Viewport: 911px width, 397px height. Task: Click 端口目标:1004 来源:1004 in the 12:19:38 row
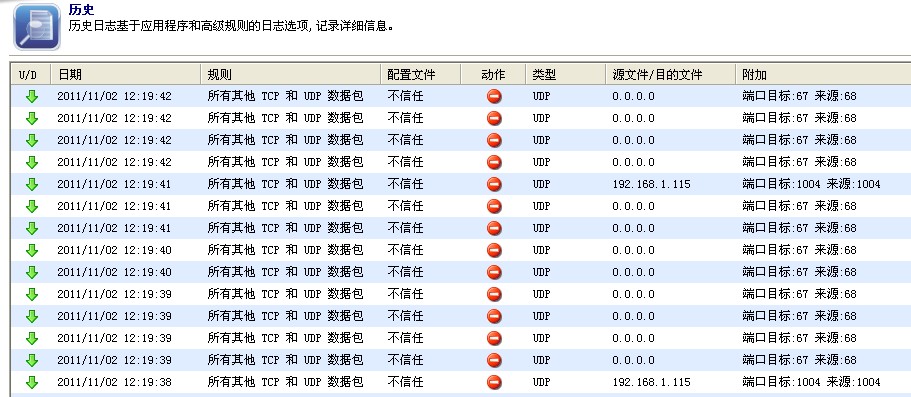pos(811,382)
